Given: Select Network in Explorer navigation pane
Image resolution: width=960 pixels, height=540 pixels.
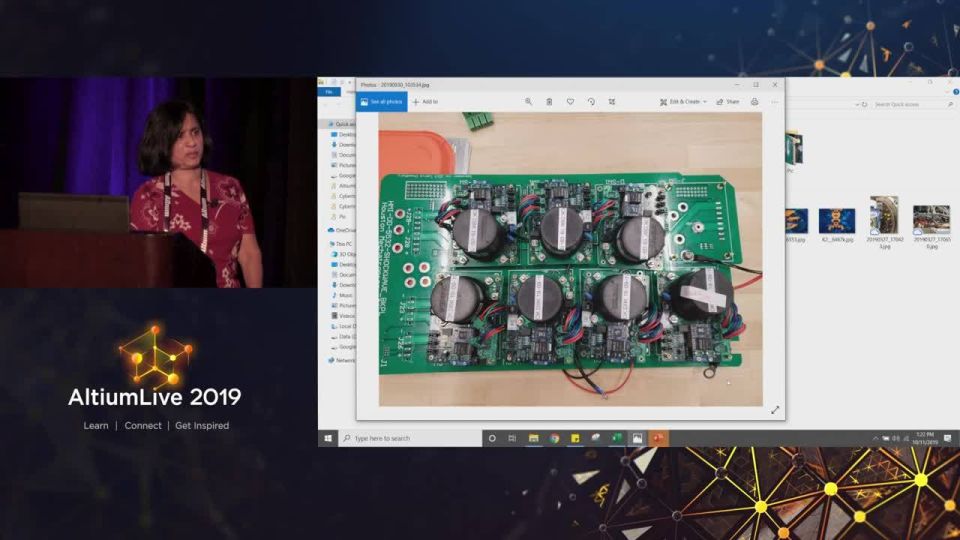Looking at the screenshot, I should [x=342, y=361].
